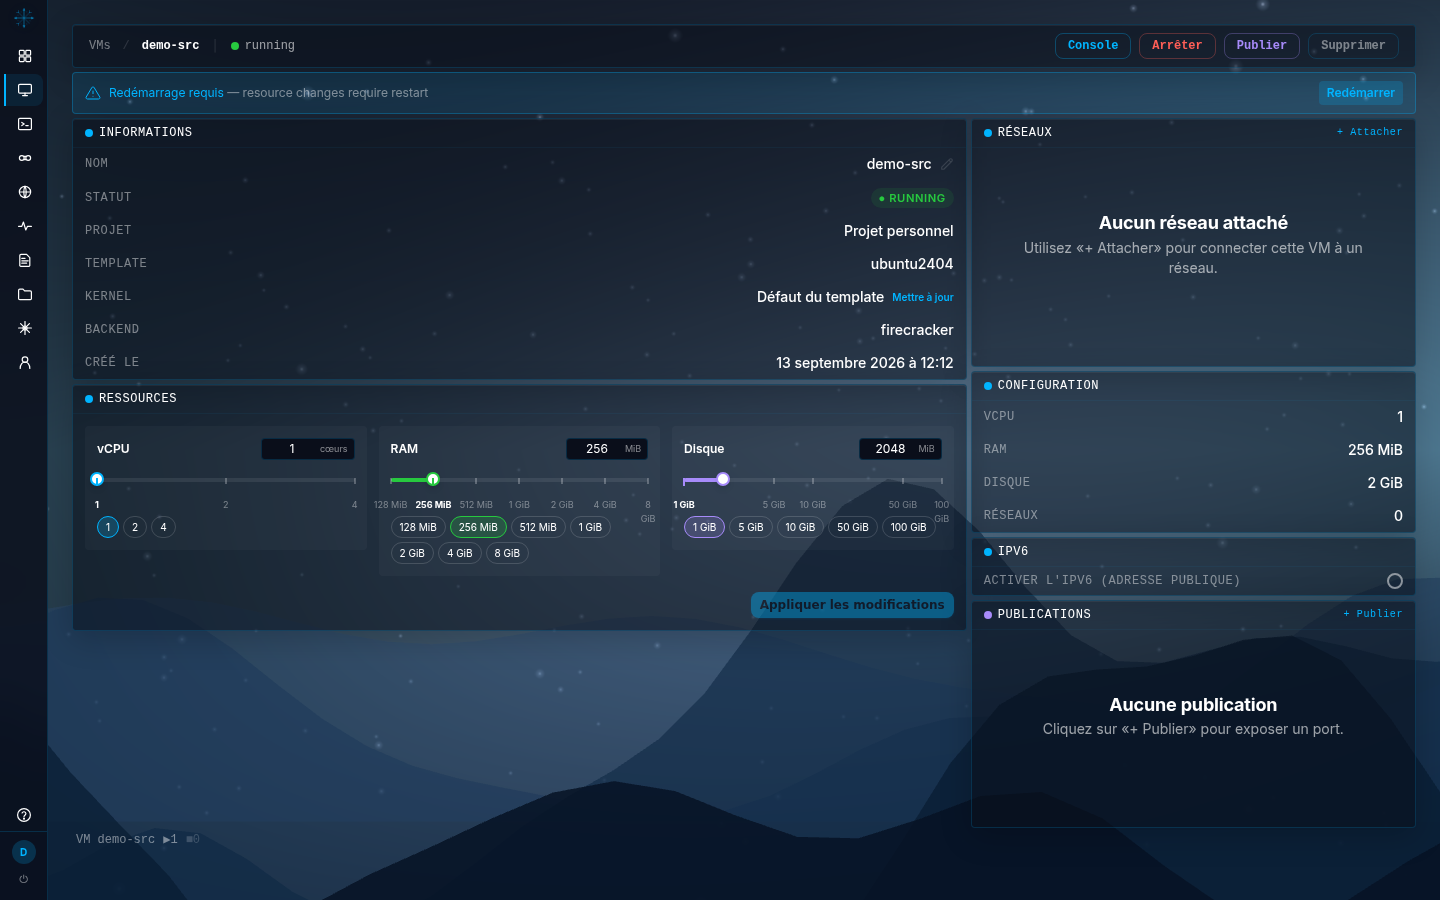Click the chain link icon in sidebar
Screen dimensions: 1440x900
pyautogui.click(x=25, y=158)
